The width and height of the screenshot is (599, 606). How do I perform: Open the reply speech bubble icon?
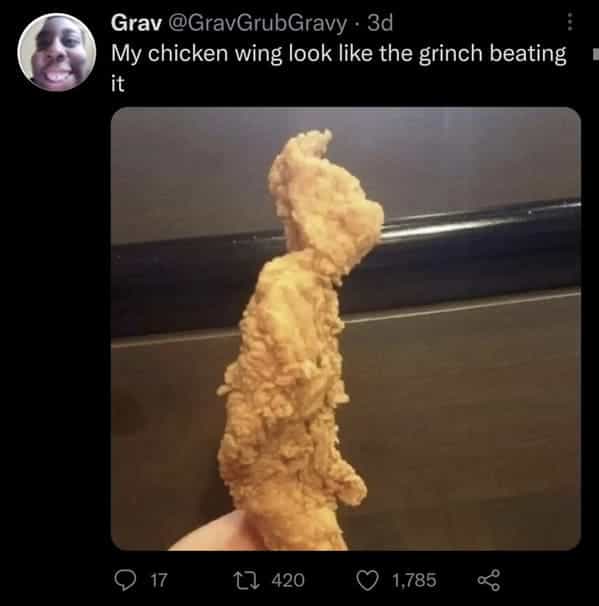125,580
